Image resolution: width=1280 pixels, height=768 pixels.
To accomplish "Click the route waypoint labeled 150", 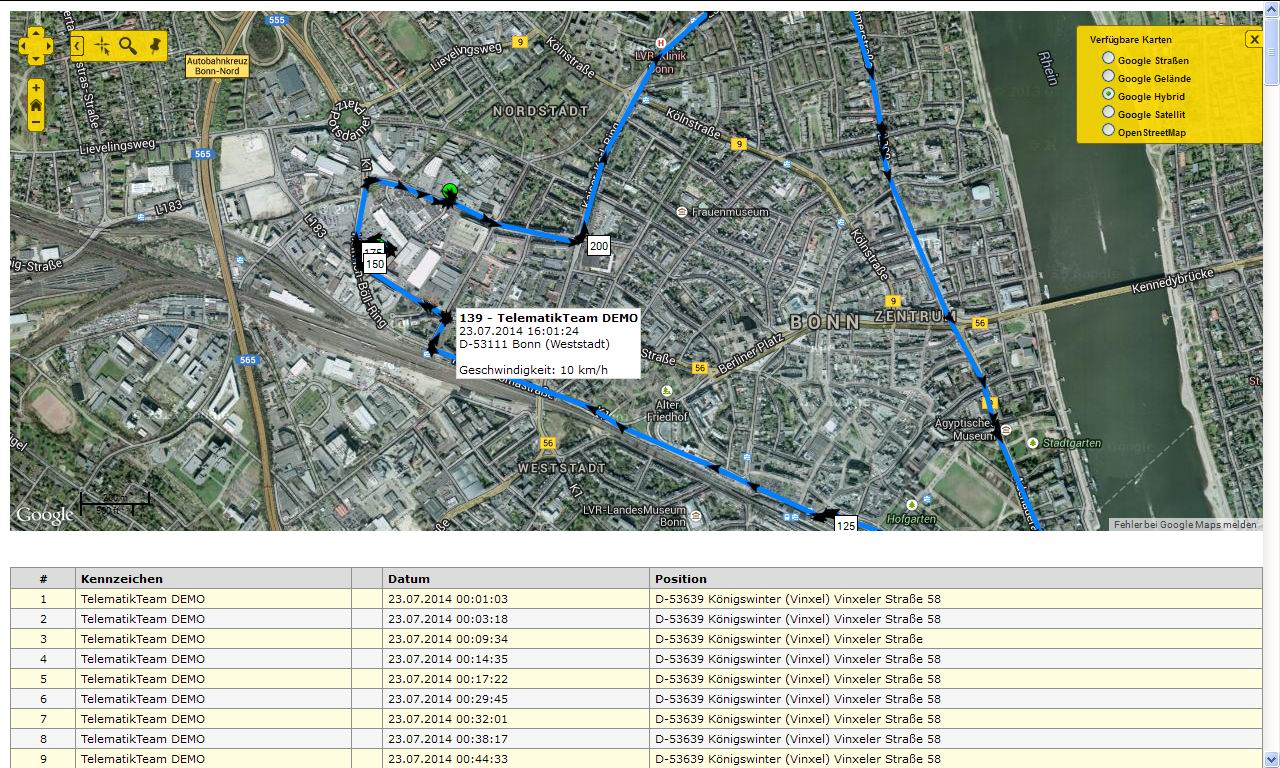I will click(x=374, y=264).
